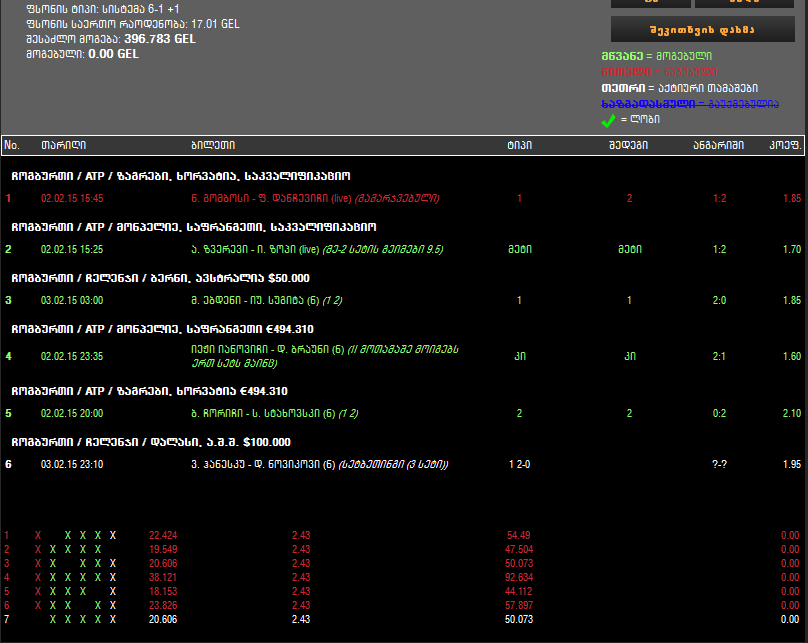808x643 pixels.
Task: Click the score 2:0 in row 3
Action: pyautogui.click(x=719, y=300)
